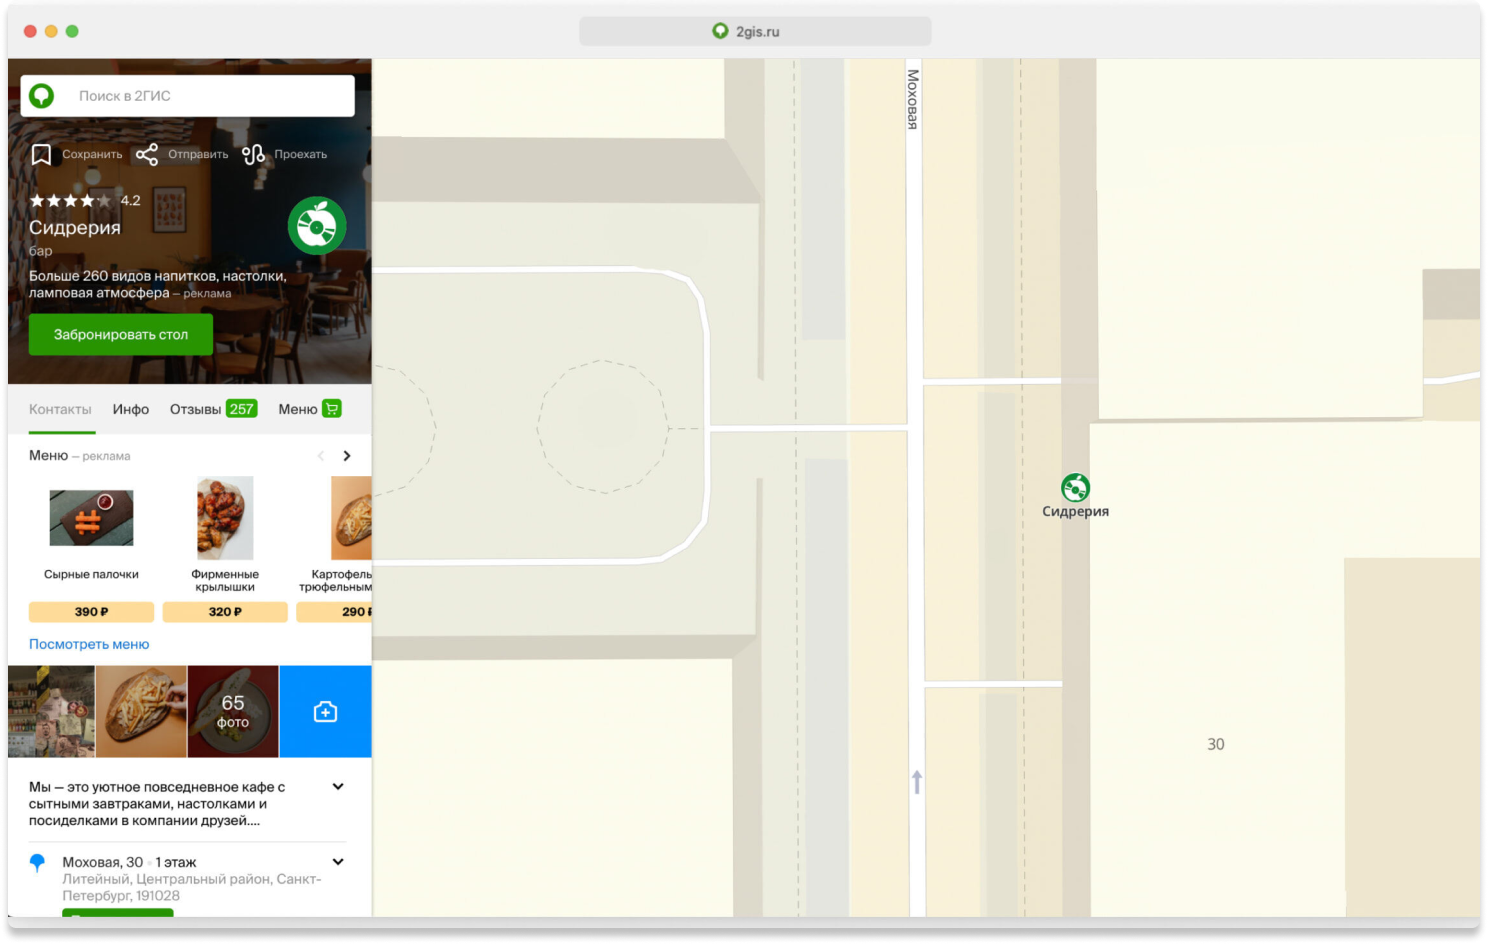Screen dimensions: 1488x944
Task: Open the Отзывы 257 tab
Action: point(213,410)
